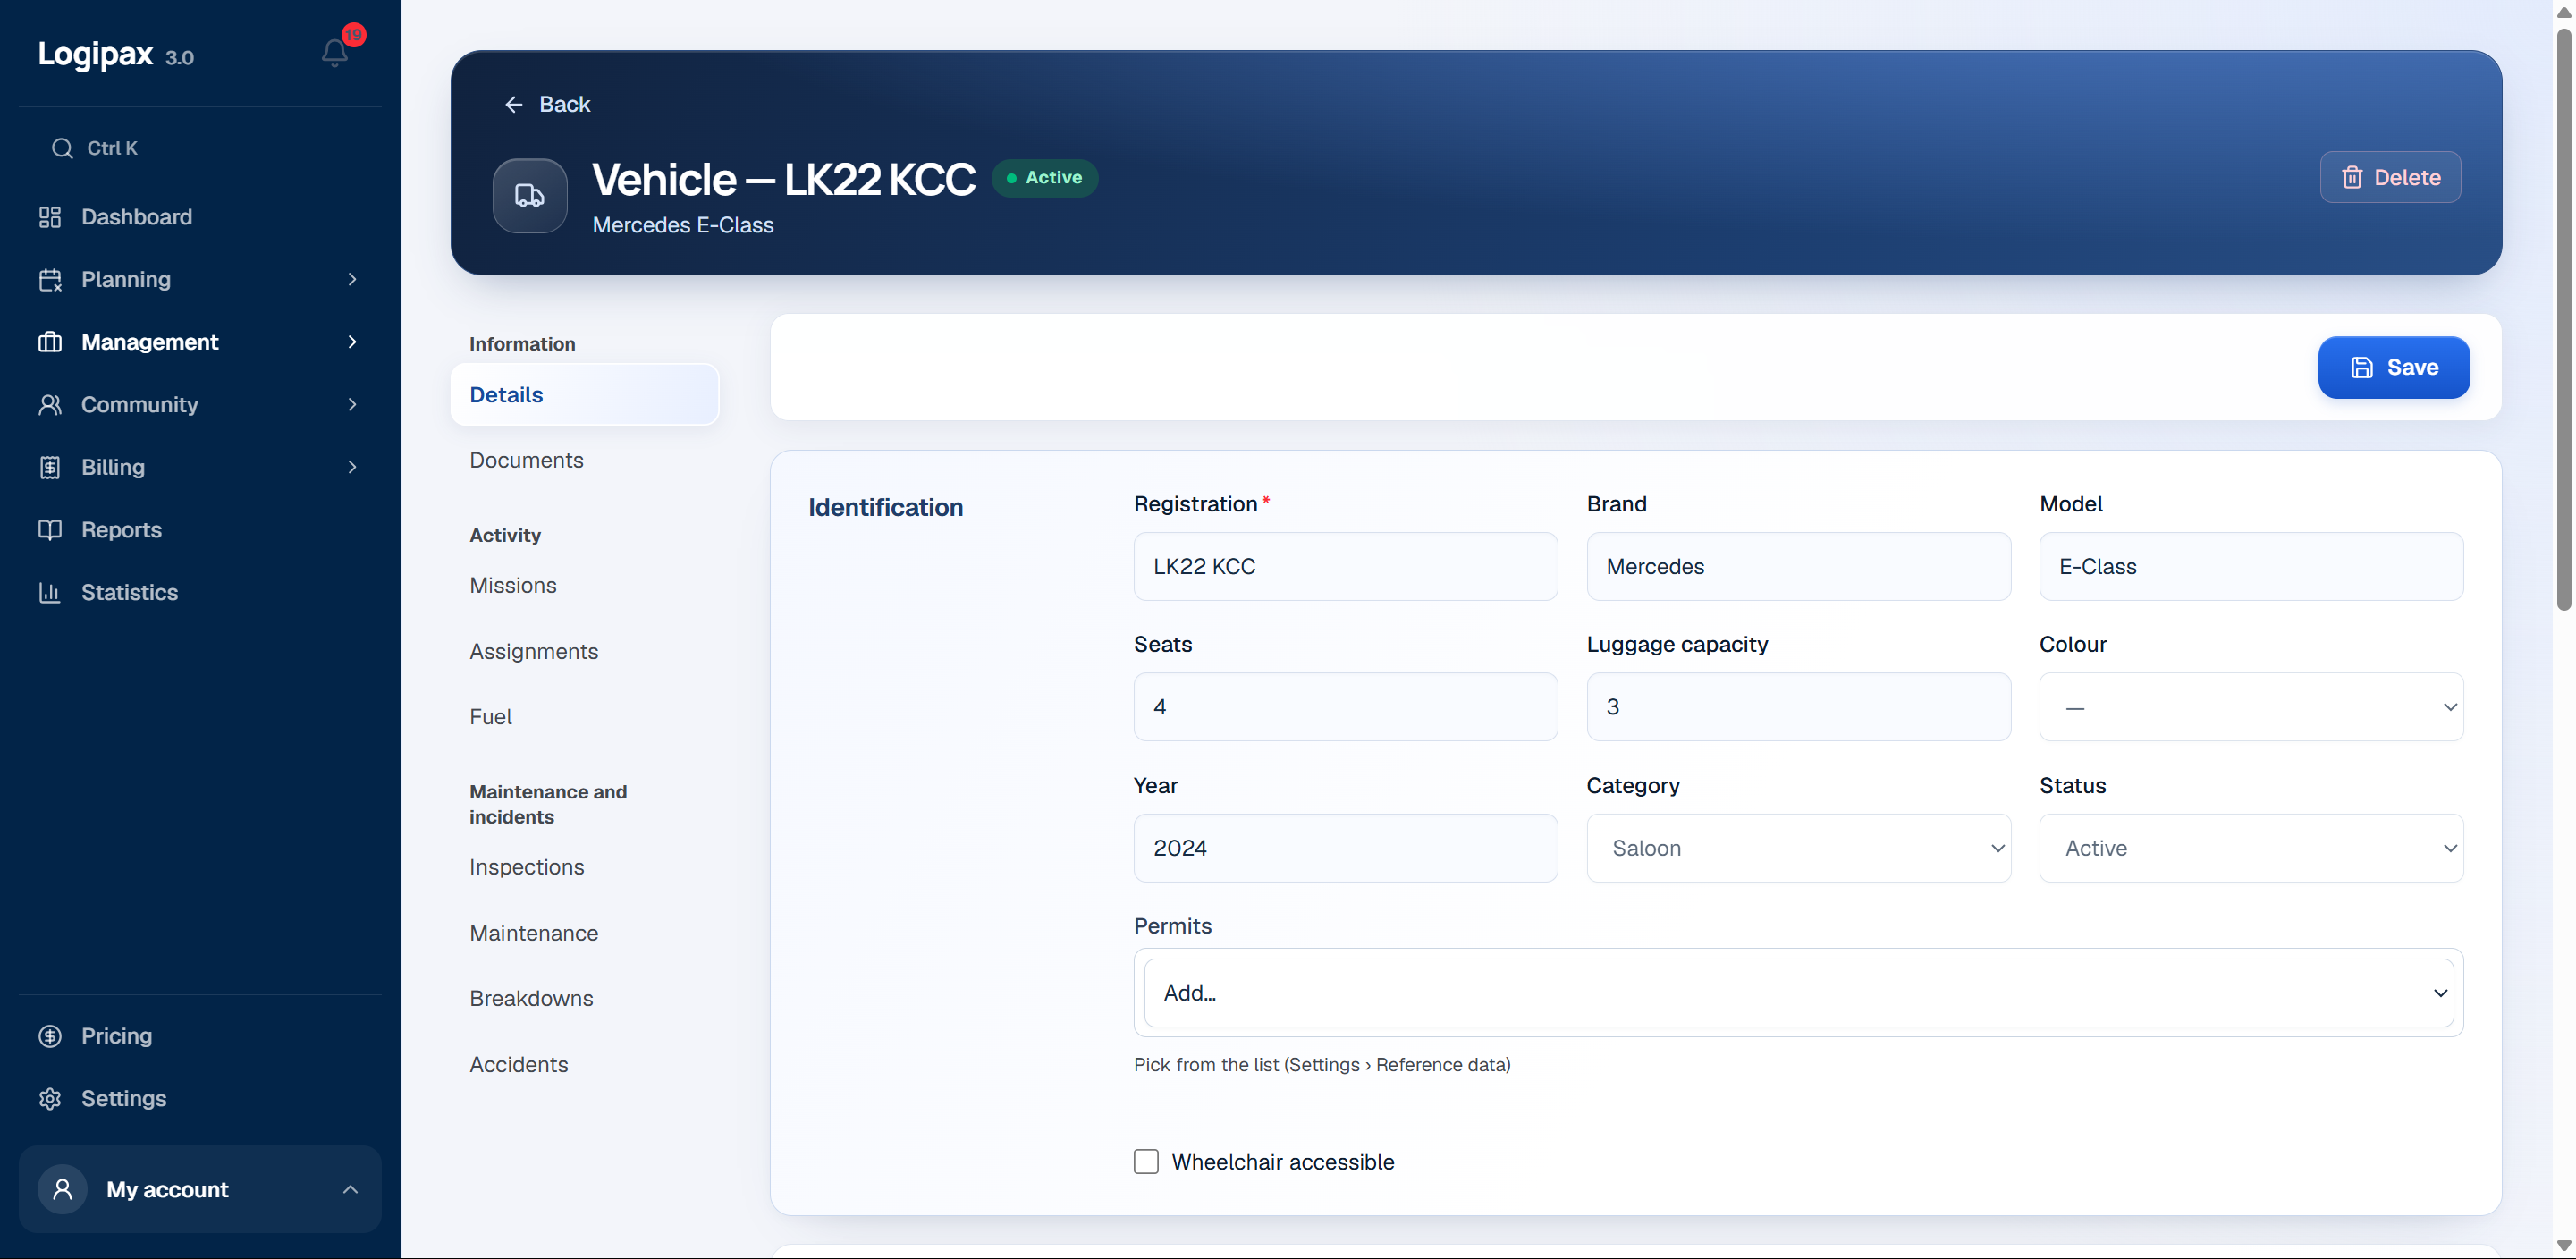Click the Settings gear icon
The width and height of the screenshot is (2576, 1259).
(x=50, y=1098)
